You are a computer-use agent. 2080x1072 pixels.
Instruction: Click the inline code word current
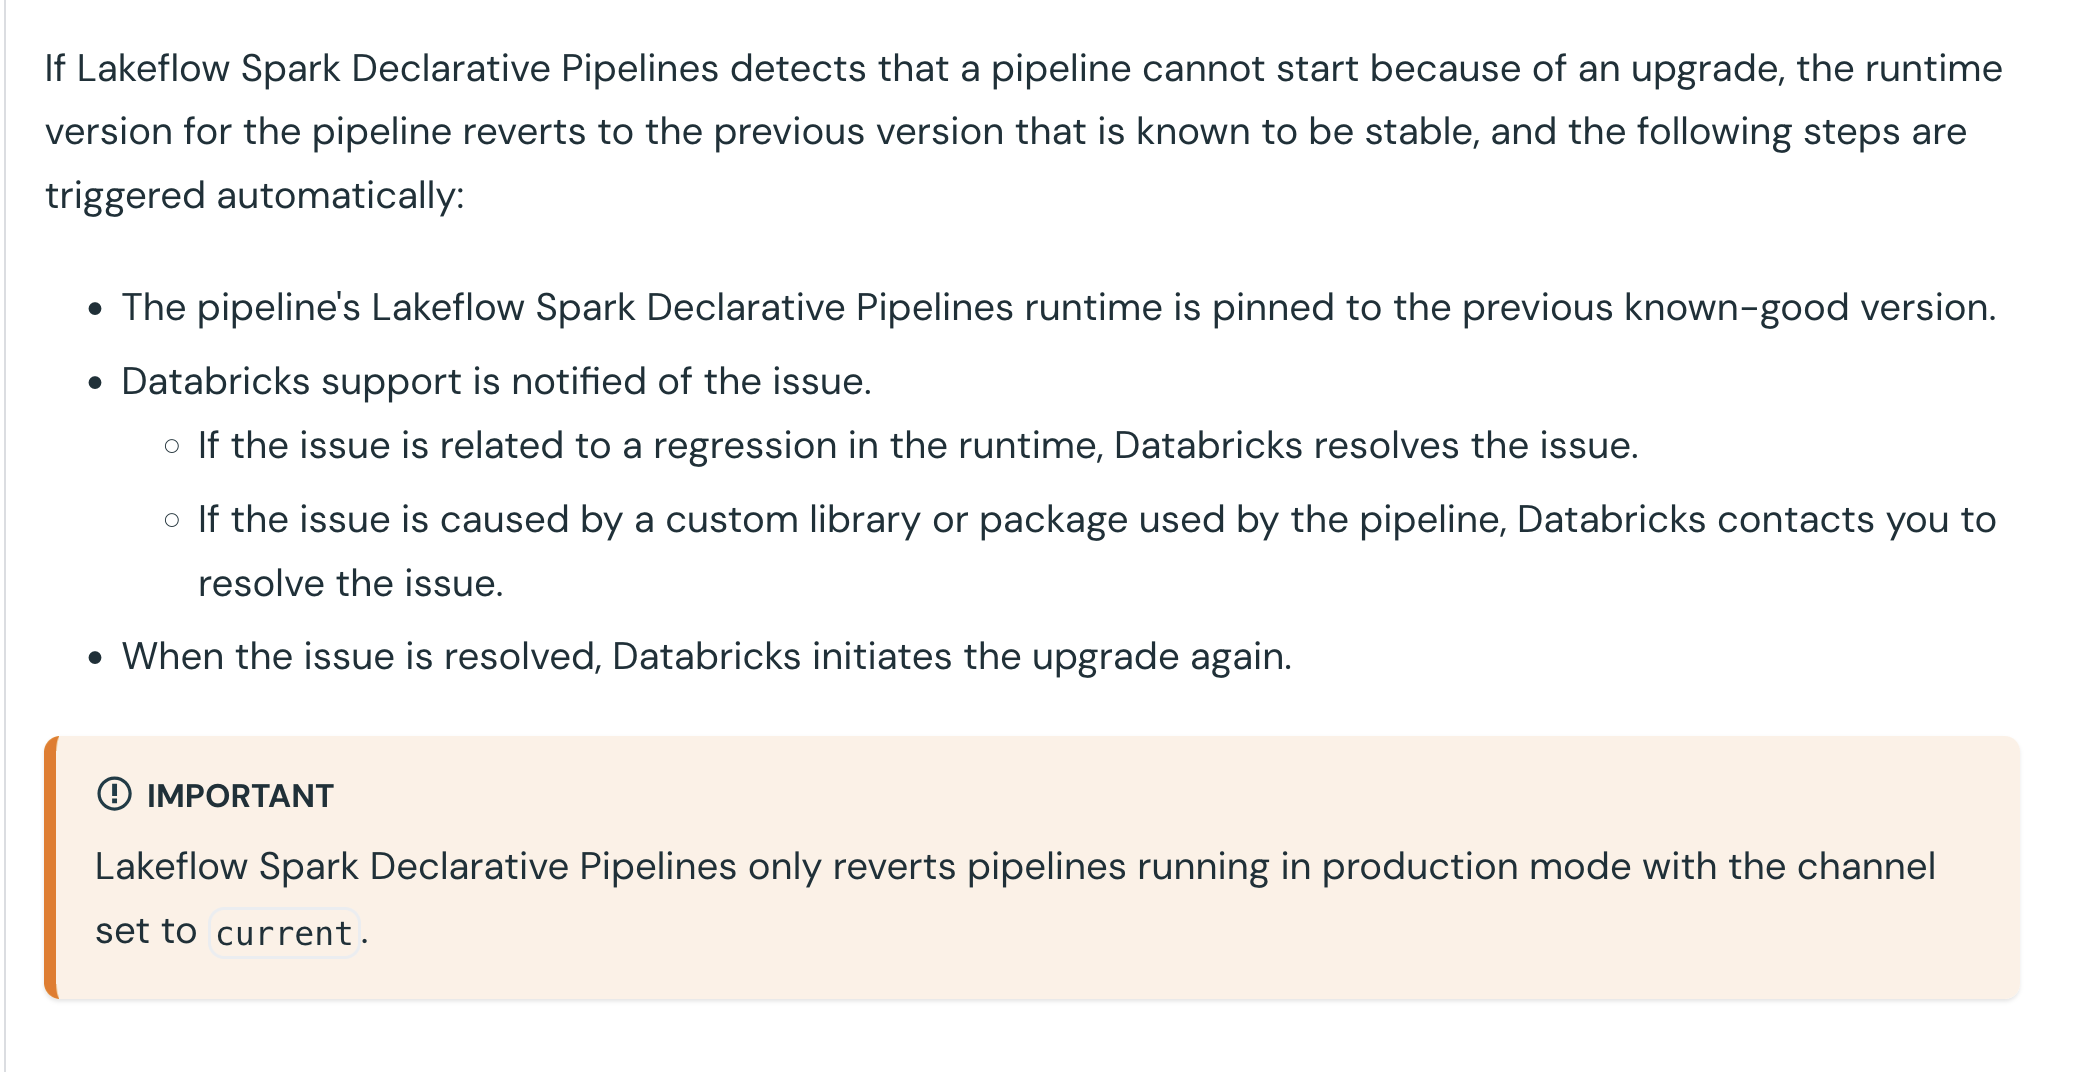coord(284,933)
